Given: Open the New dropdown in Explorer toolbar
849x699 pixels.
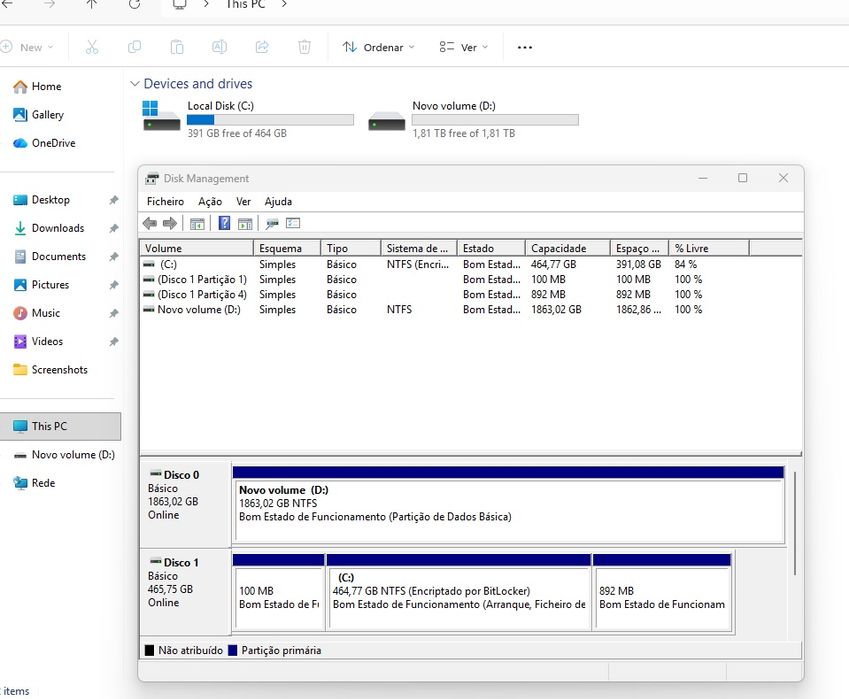Looking at the screenshot, I should (x=28, y=48).
